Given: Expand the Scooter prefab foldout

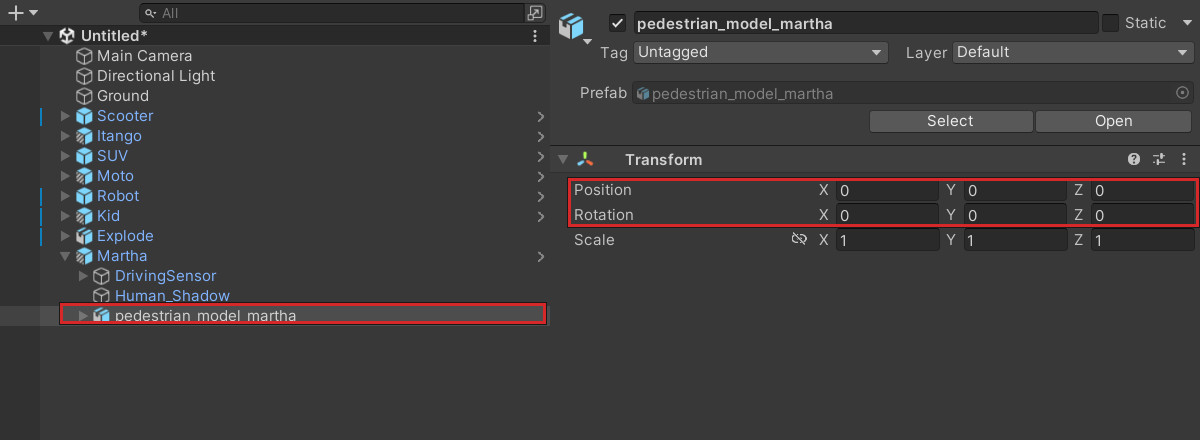Looking at the screenshot, I should pos(66,116).
